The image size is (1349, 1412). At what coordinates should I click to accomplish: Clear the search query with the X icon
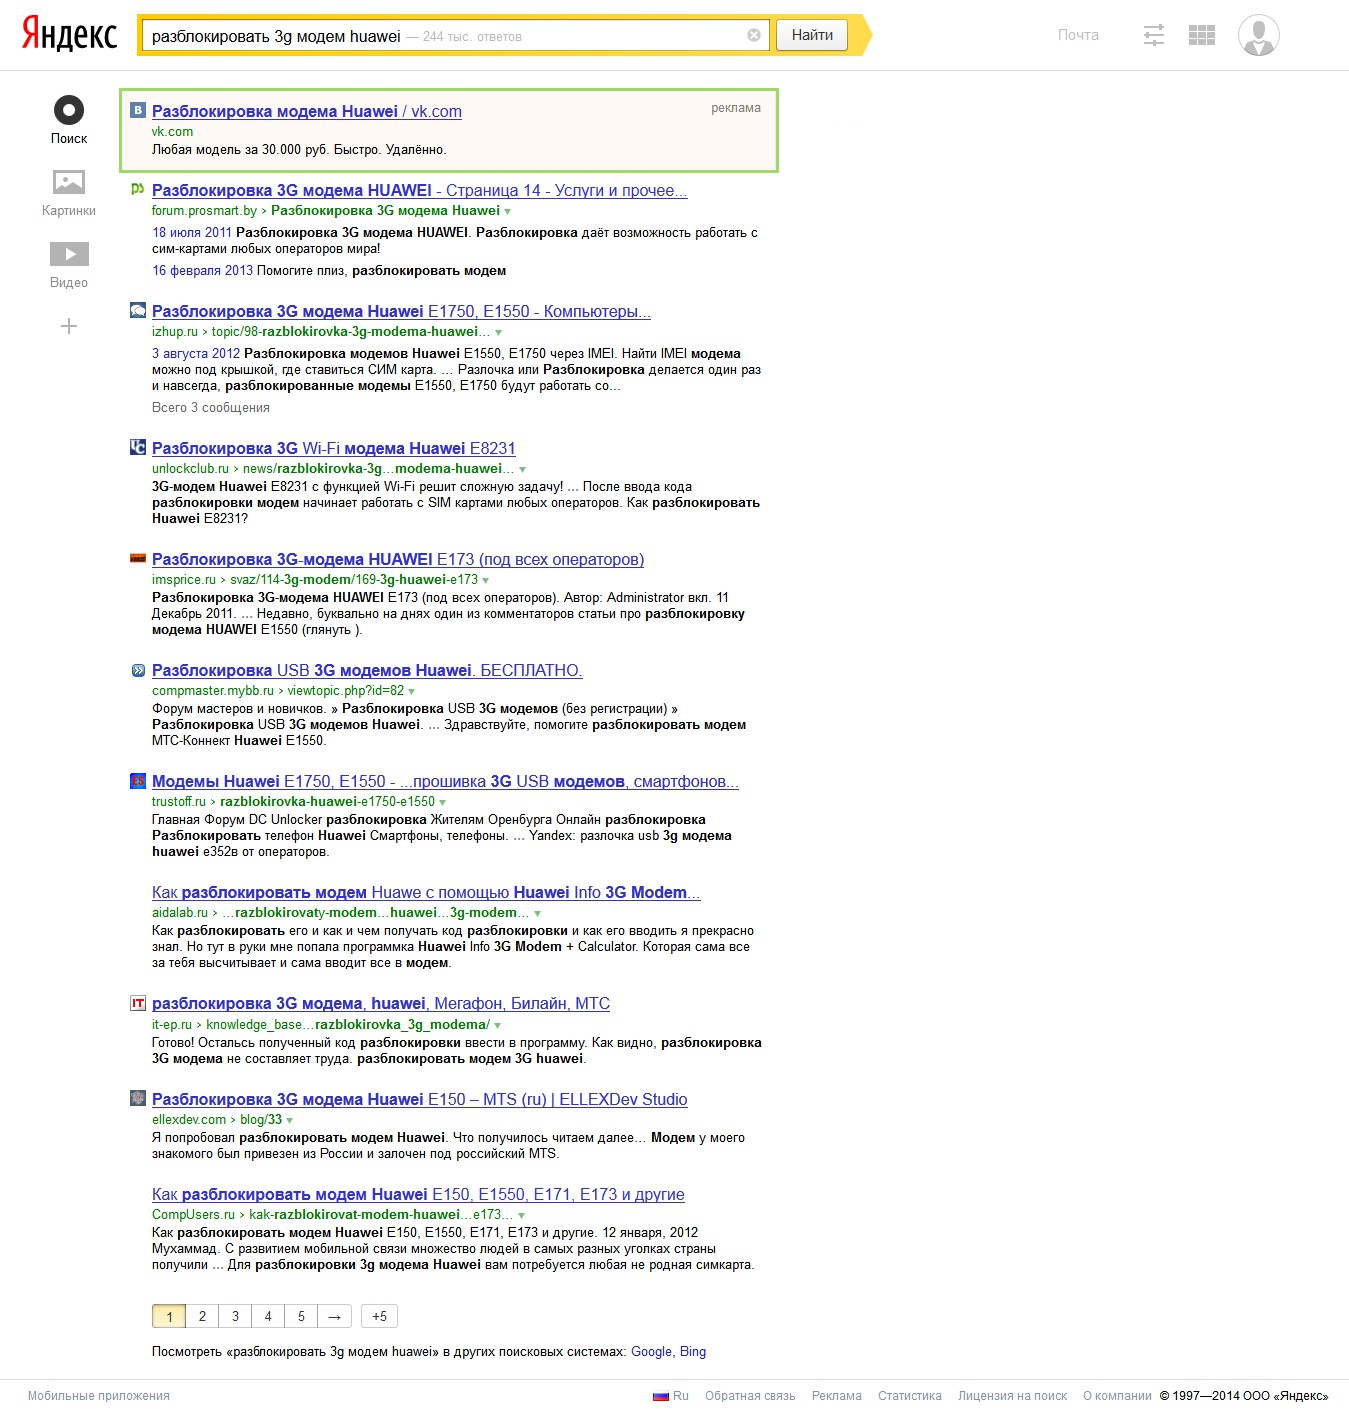click(x=754, y=35)
